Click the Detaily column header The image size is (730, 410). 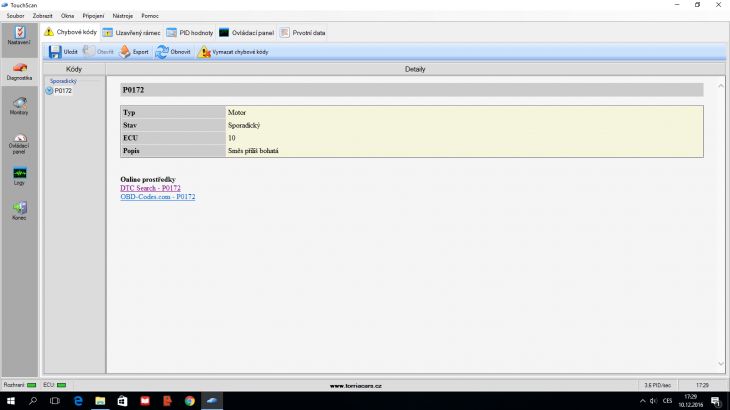pyautogui.click(x=415, y=69)
